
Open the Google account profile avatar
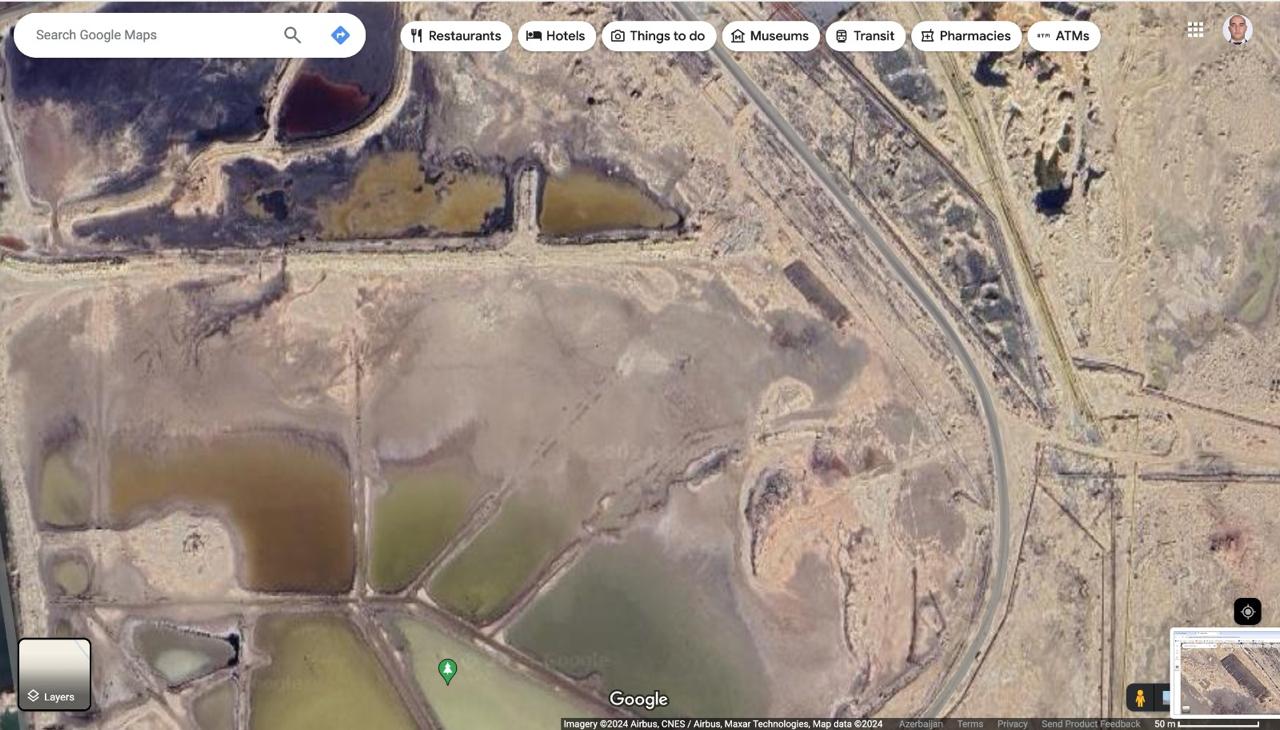tap(1237, 30)
